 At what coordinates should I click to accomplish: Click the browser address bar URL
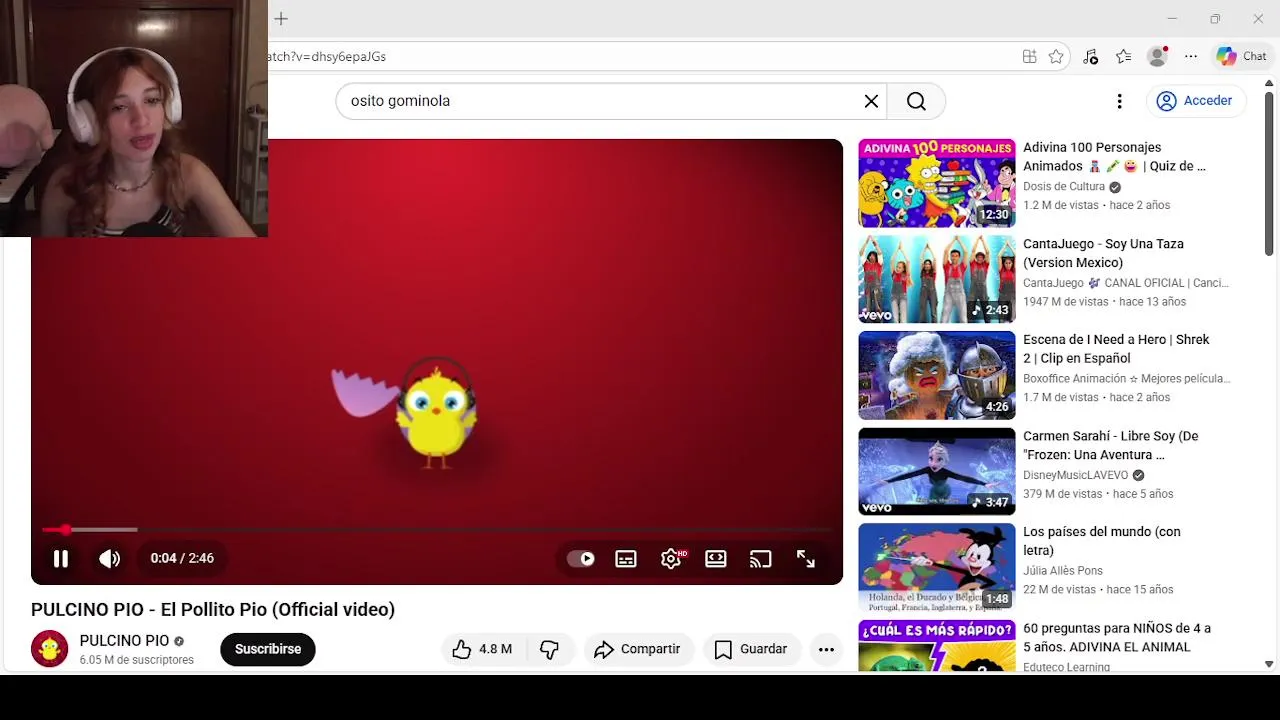coord(327,57)
